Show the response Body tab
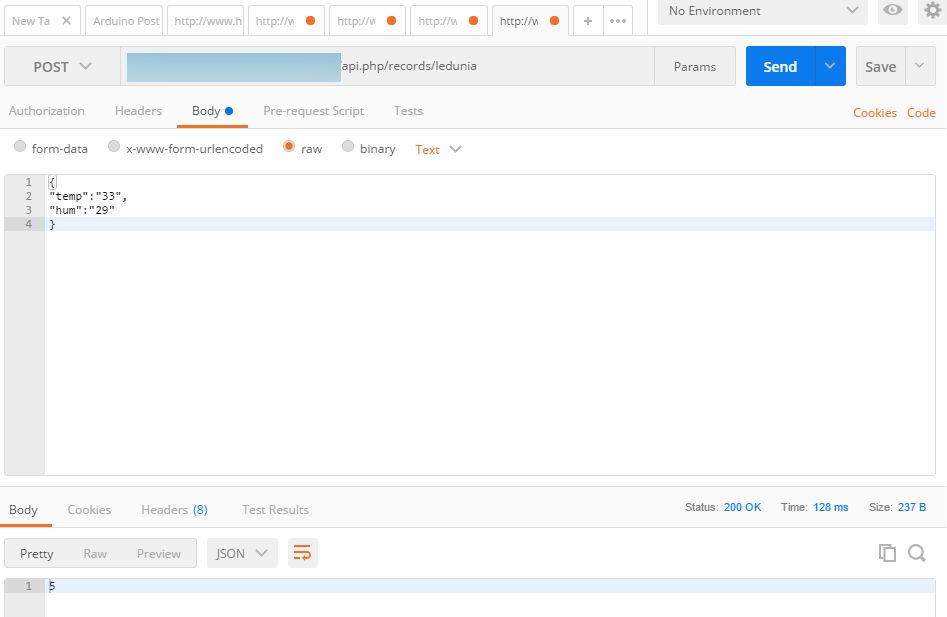 (23, 510)
